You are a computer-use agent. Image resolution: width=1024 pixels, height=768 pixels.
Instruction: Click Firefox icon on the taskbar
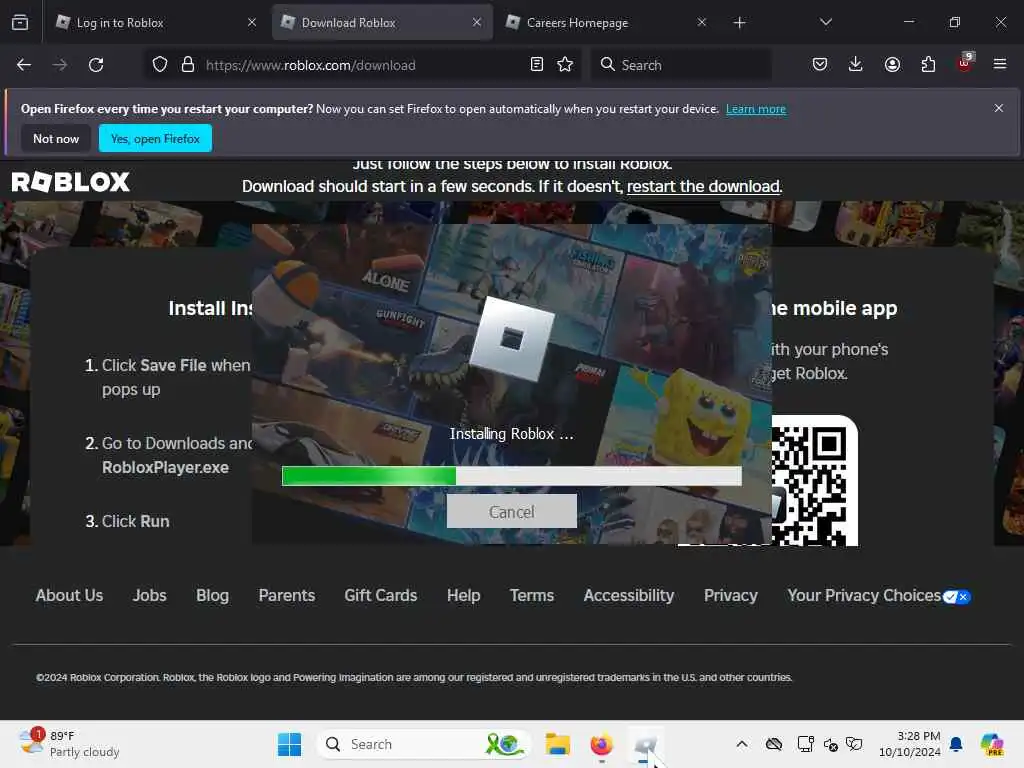601,744
